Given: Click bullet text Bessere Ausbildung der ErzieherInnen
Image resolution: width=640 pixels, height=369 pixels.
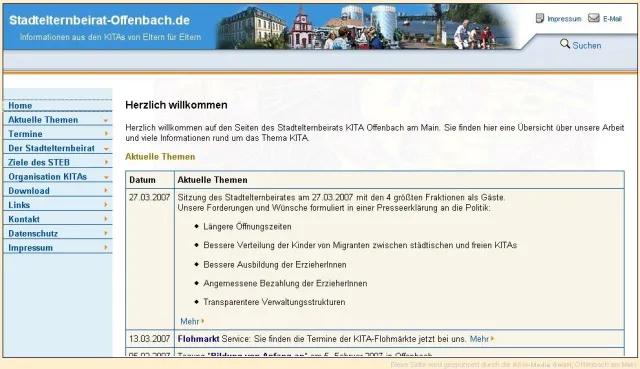Looking at the screenshot, I should 275,265.
